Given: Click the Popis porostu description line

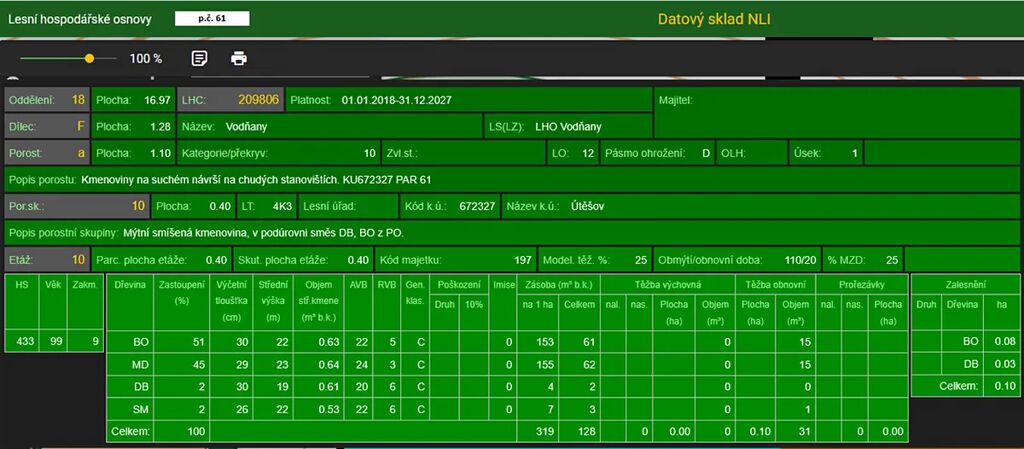Looking at the screenshot, I should (x=511, y=179).
